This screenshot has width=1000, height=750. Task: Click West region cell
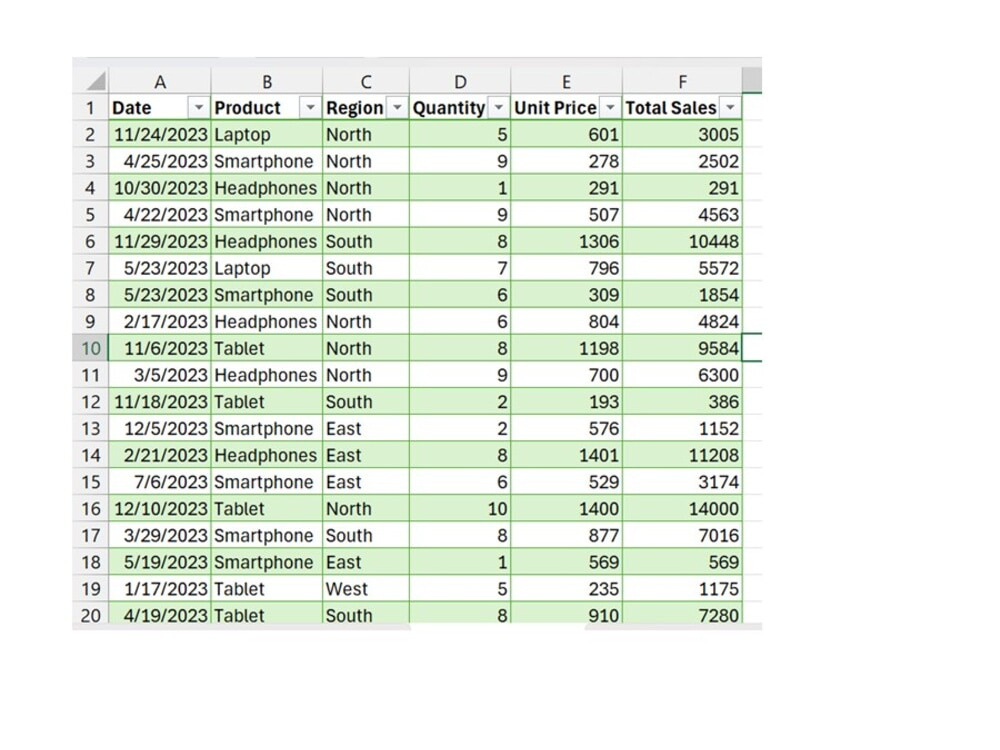366,589
